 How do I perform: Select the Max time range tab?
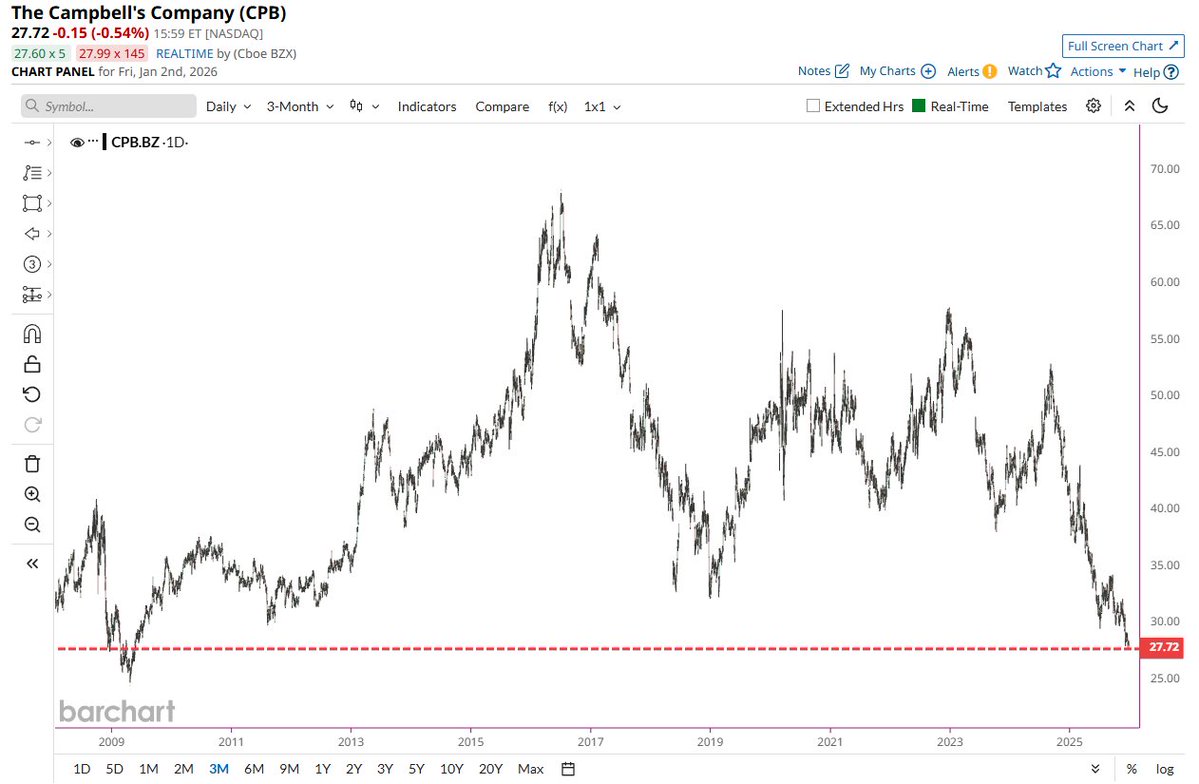[x=530, y=769]
